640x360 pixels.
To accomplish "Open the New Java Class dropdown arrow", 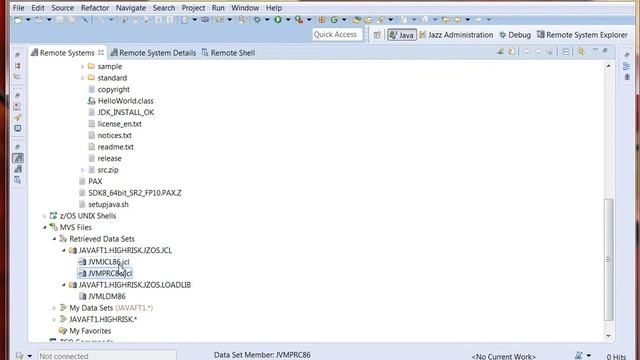I will [x=344, y=20].
